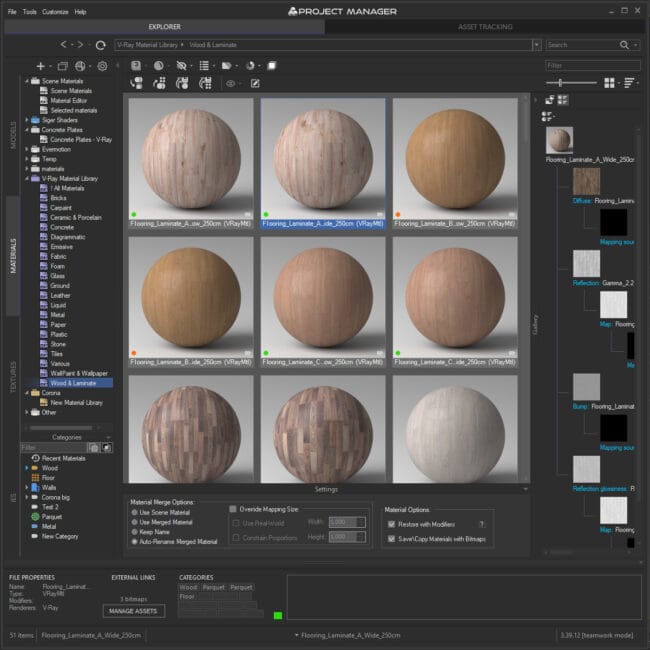Viewport: 650px width, 650px height.
Task: Open the Help menu
Action: [x=80, y=12]
